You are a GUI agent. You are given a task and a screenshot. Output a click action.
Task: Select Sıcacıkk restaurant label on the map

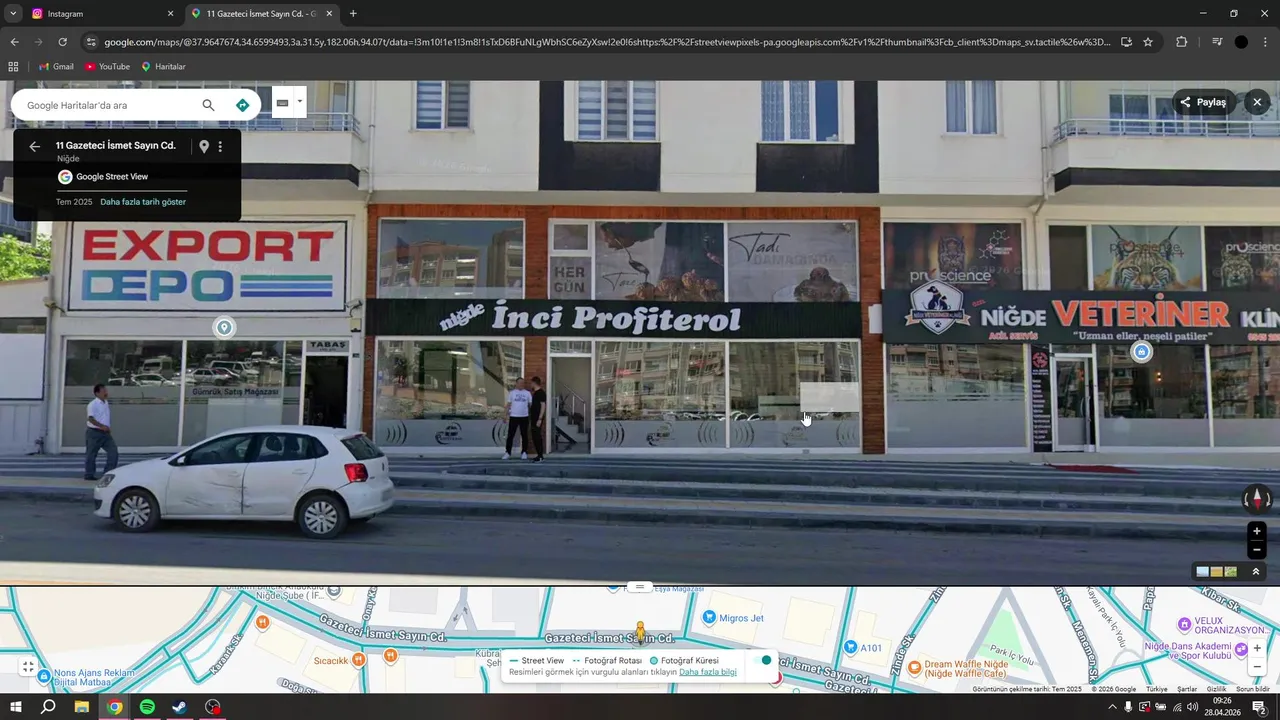pos(331,660)
